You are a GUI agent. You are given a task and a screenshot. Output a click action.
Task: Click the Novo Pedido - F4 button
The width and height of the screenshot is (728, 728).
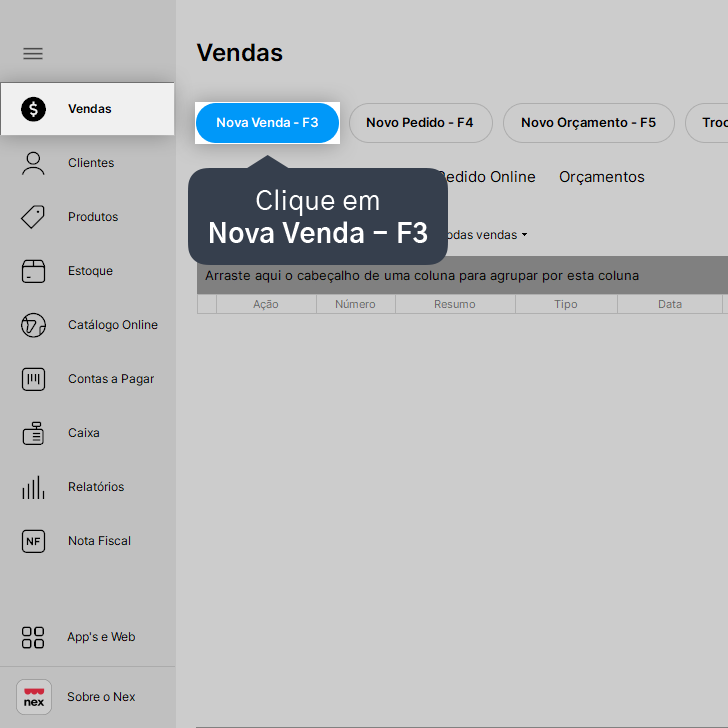420,123
